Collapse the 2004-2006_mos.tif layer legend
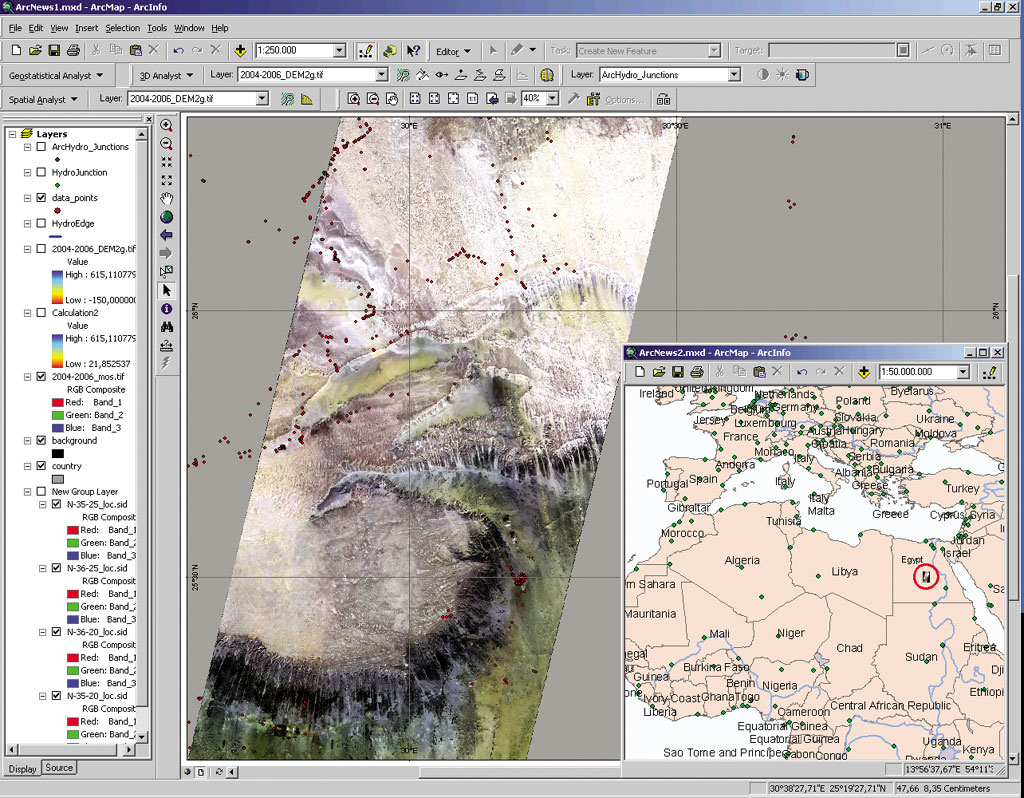The image size is (1024, 798). [27, 376]
